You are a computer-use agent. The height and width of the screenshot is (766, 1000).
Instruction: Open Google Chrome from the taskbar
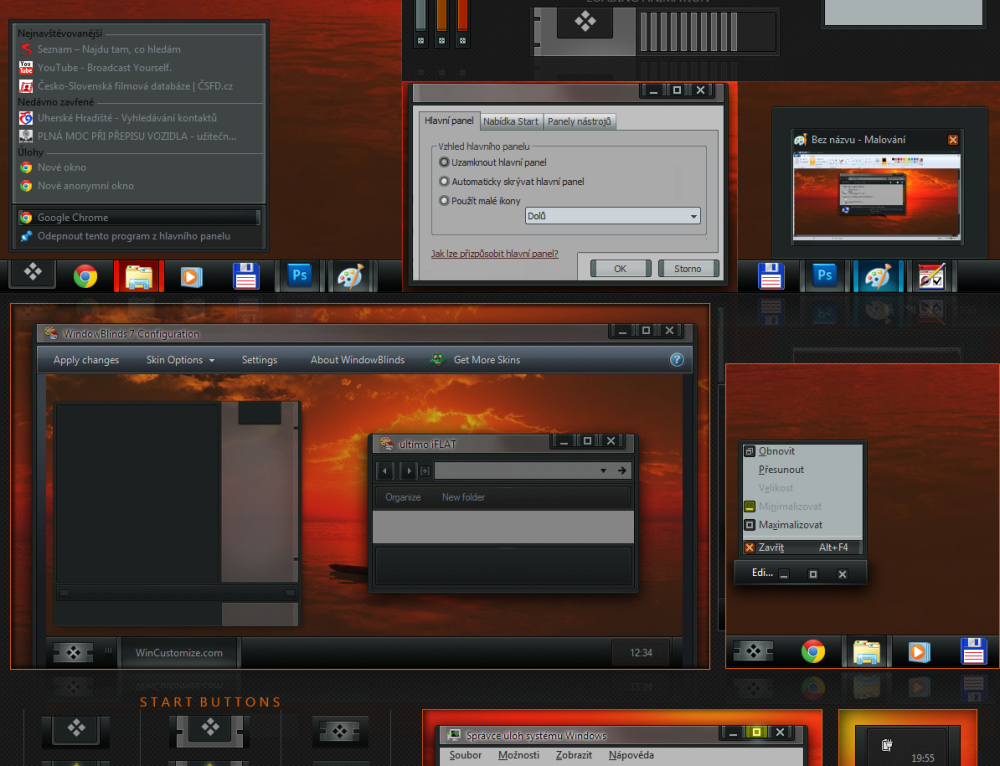point(86,276)
